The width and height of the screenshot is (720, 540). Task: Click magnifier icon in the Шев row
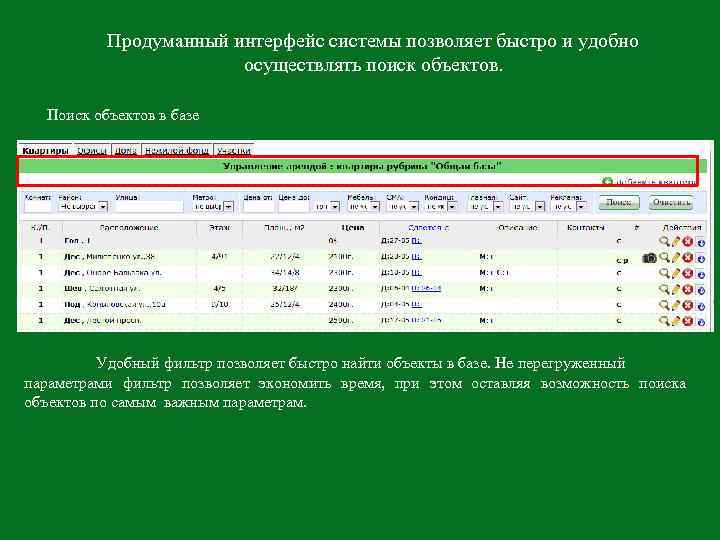tap(664, 289)
